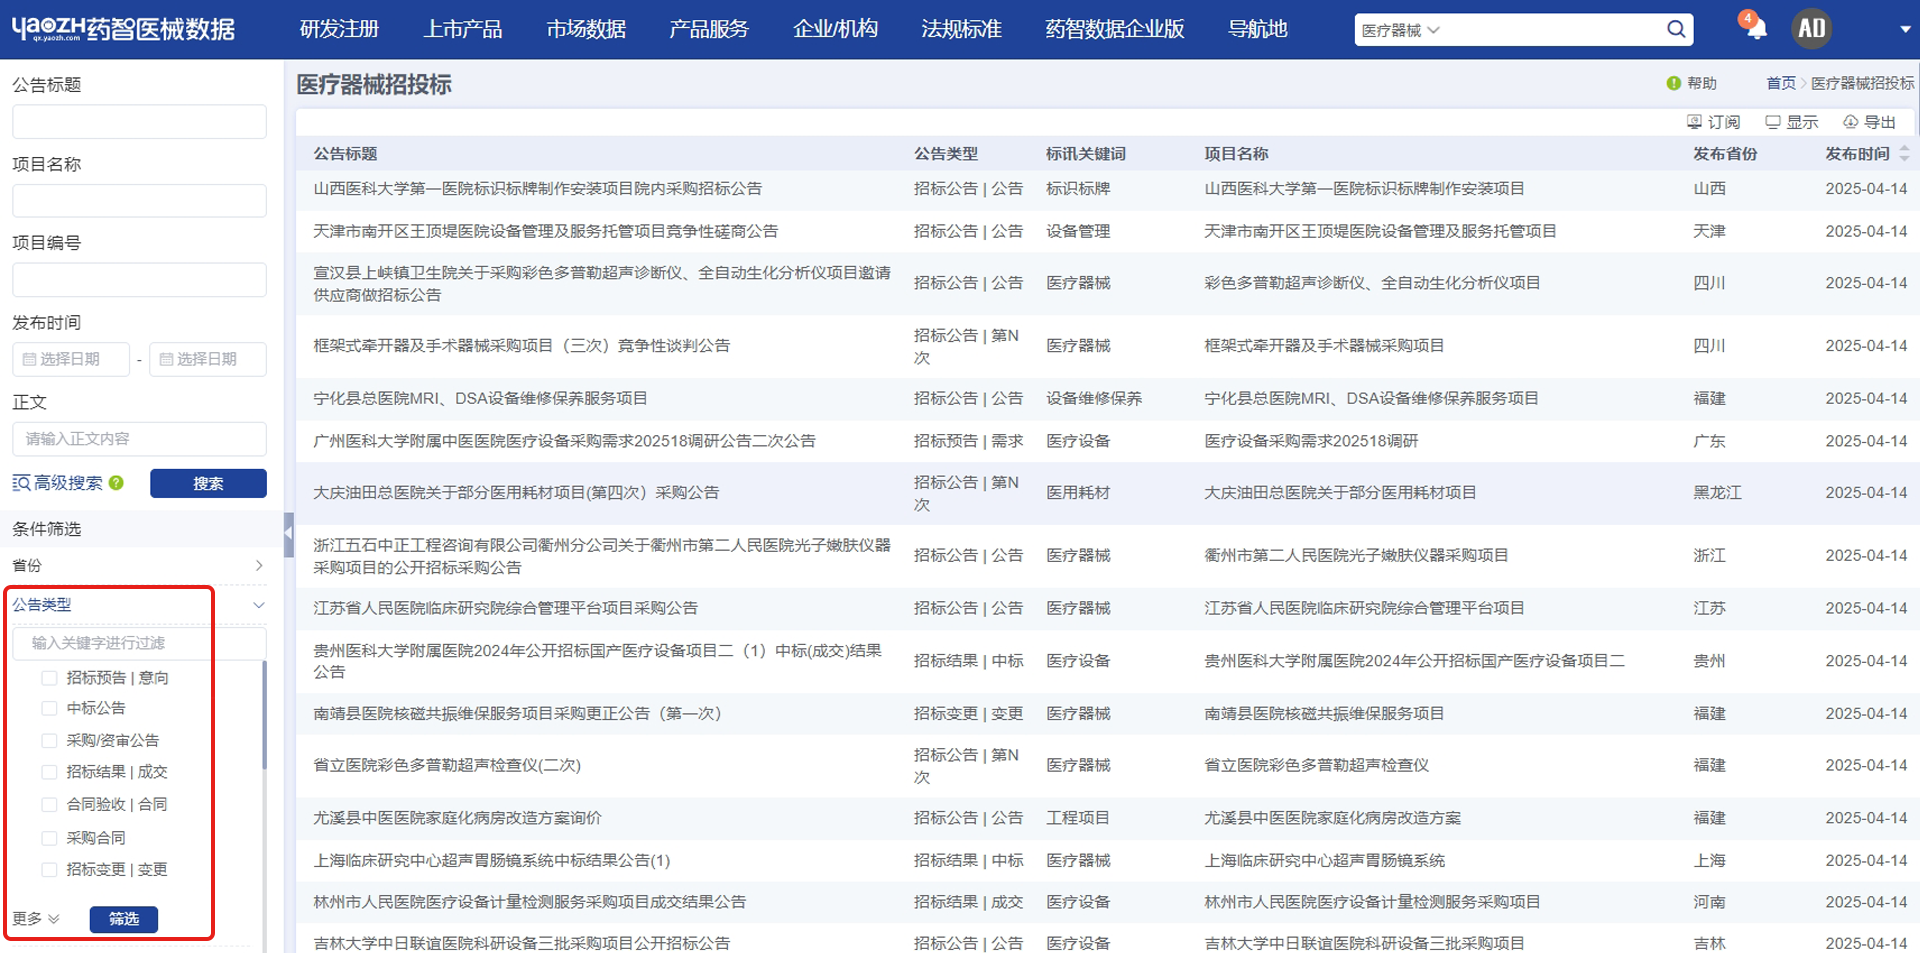1920x953 pixels.
Task: Click 标讯关键词 column header
Action: pos(1085,154)
